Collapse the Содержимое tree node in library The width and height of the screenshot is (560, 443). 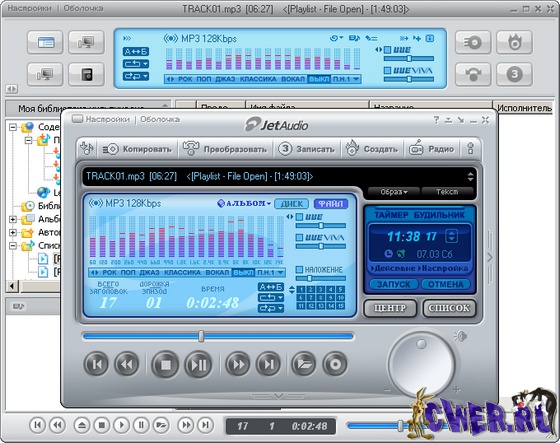[x=13, y=127]
